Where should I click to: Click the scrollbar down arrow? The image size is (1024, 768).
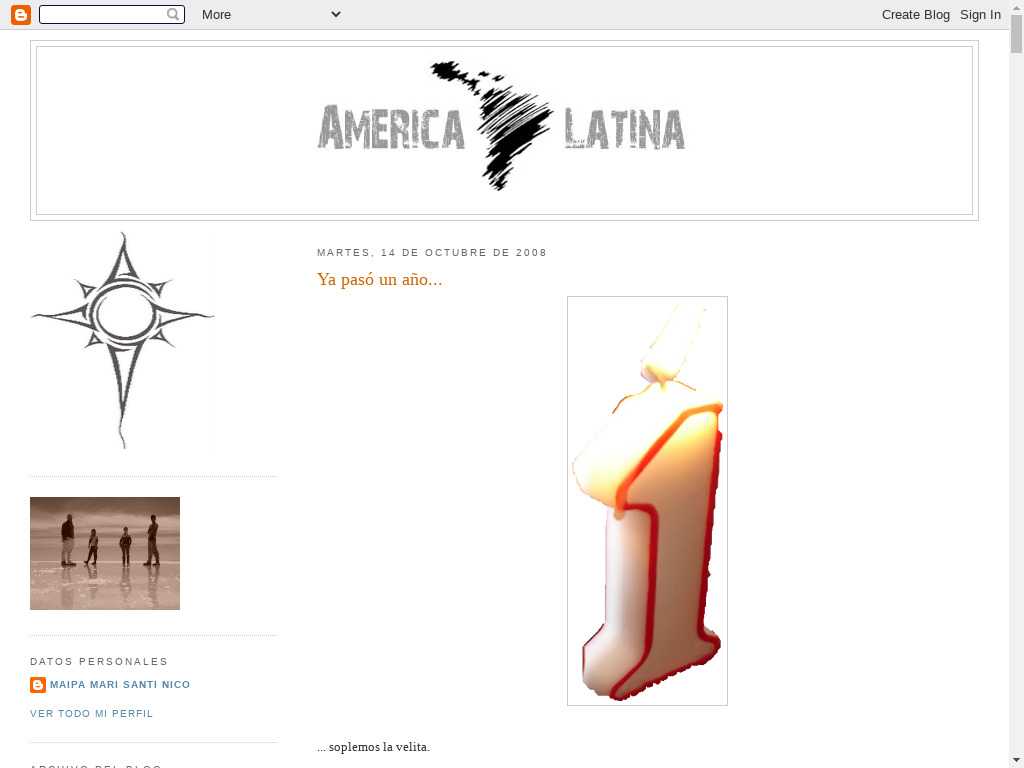[1016, 760]
